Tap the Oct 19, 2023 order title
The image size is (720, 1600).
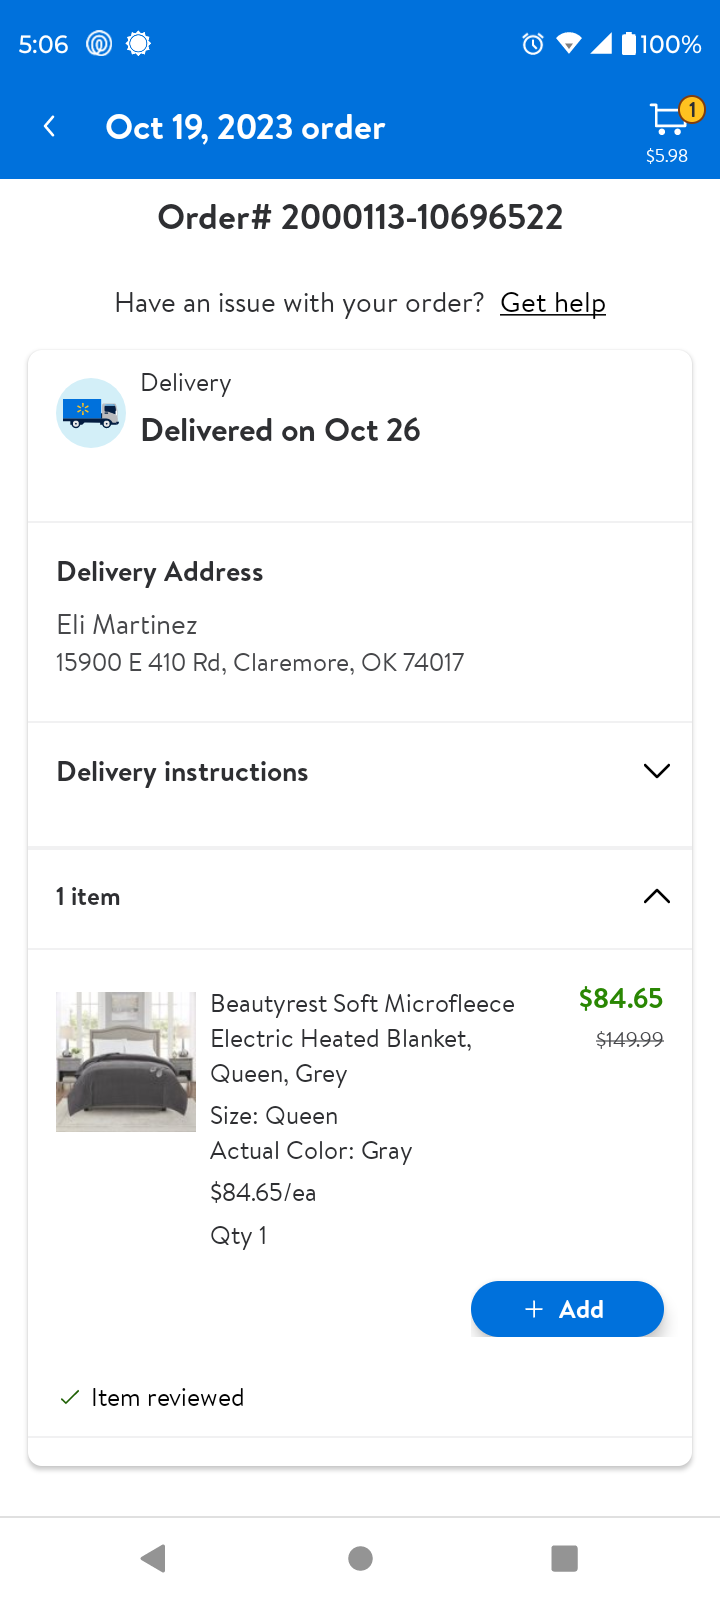pyautogui.click(x=245, y=127)
